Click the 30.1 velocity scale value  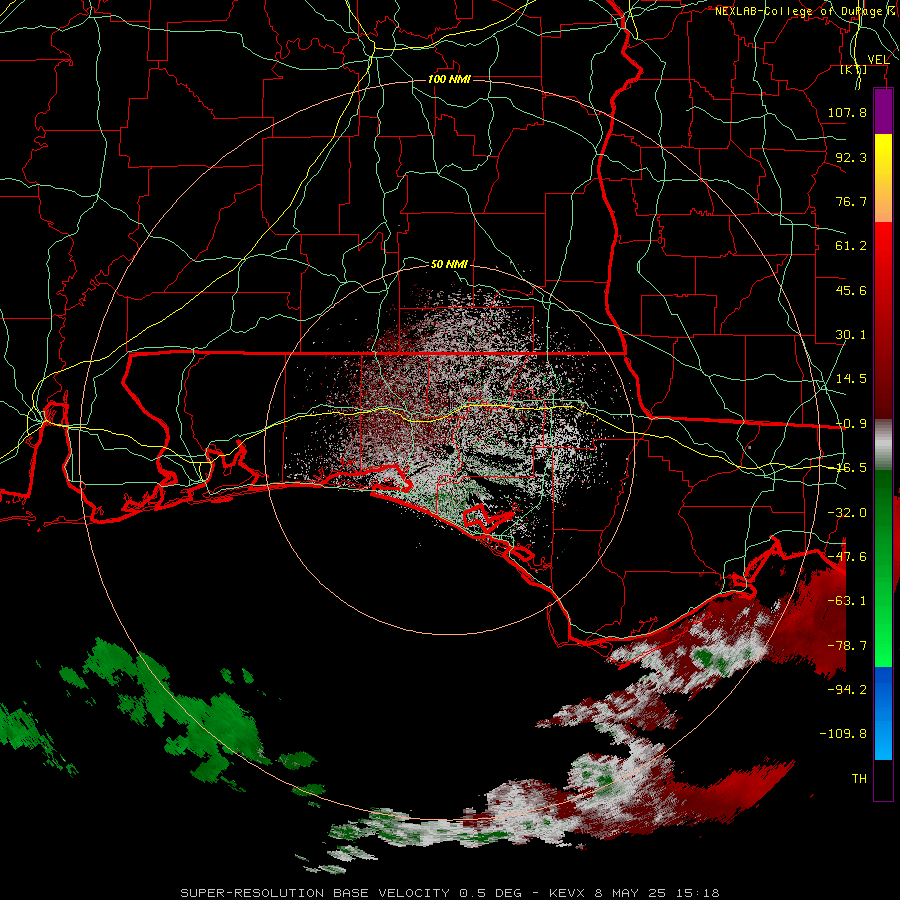(851, 335)
